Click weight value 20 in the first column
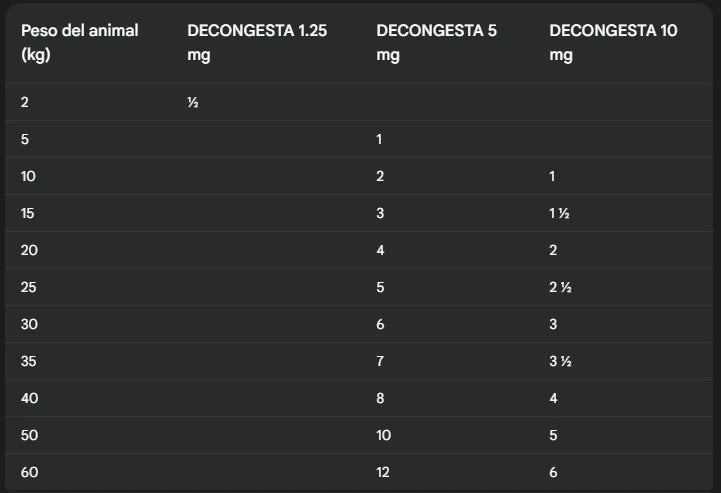Viewport: 721px width, 493px height. [29, 250]
